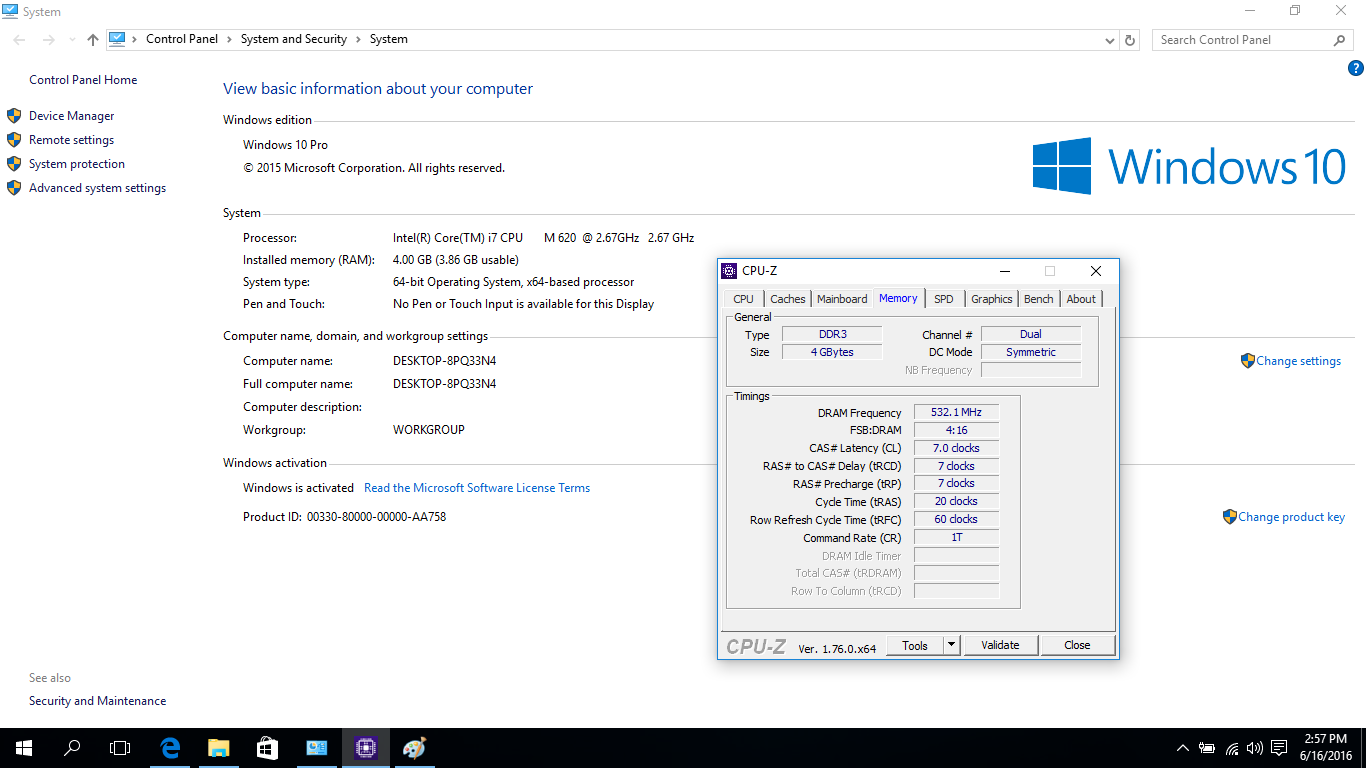Click the CPU-Z taskbar icon
Image resolution: width=1366 pixels, height=768 pixels.
pyautogui.click(x=365, y=748)
